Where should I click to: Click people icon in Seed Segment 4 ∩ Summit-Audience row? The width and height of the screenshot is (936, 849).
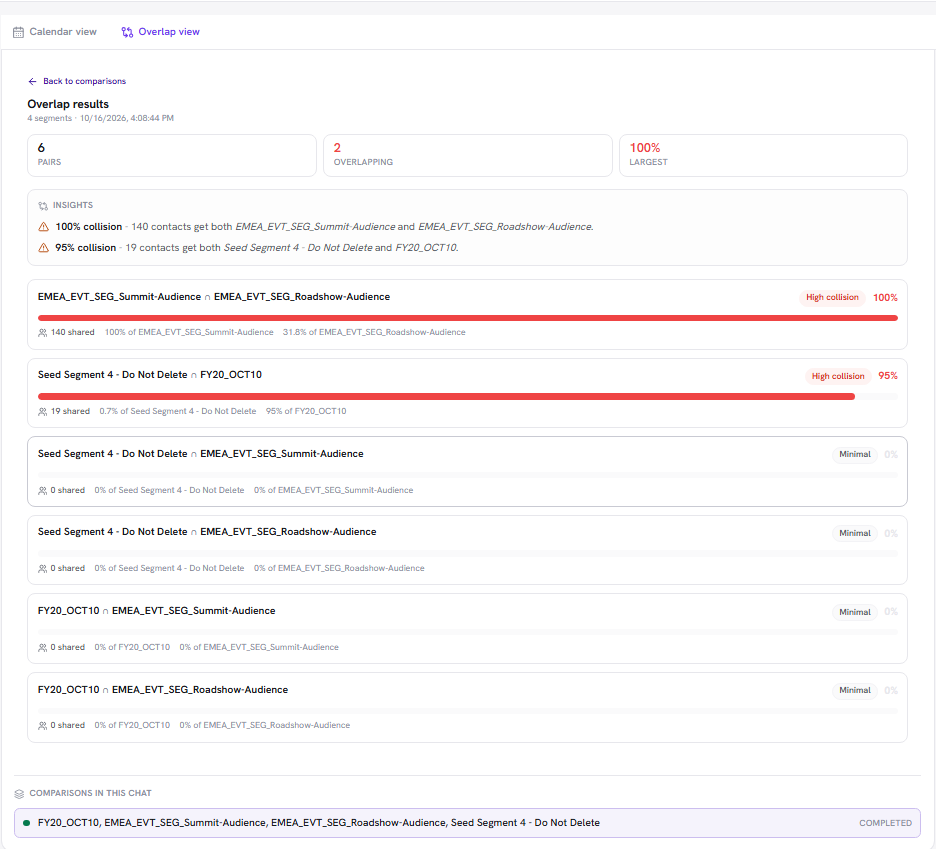point(42,491)
